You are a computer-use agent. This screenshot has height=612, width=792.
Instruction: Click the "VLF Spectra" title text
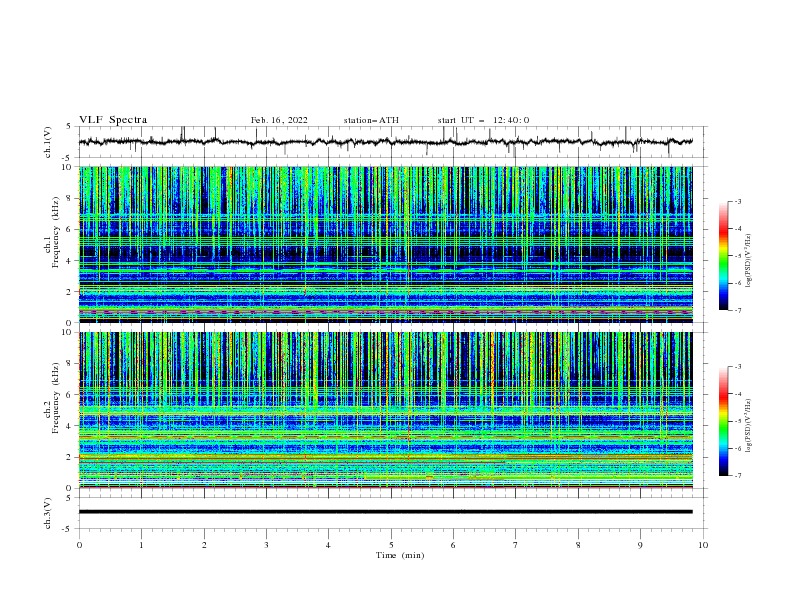[x=113, y=120]
